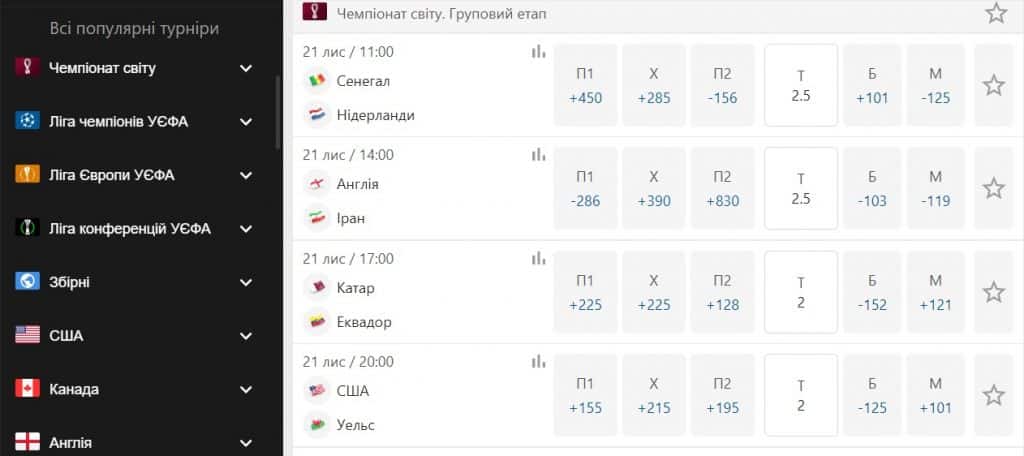Expand the Збірні sidebar category
This screenshot has height=456, width=1024.
pos(246,282)
